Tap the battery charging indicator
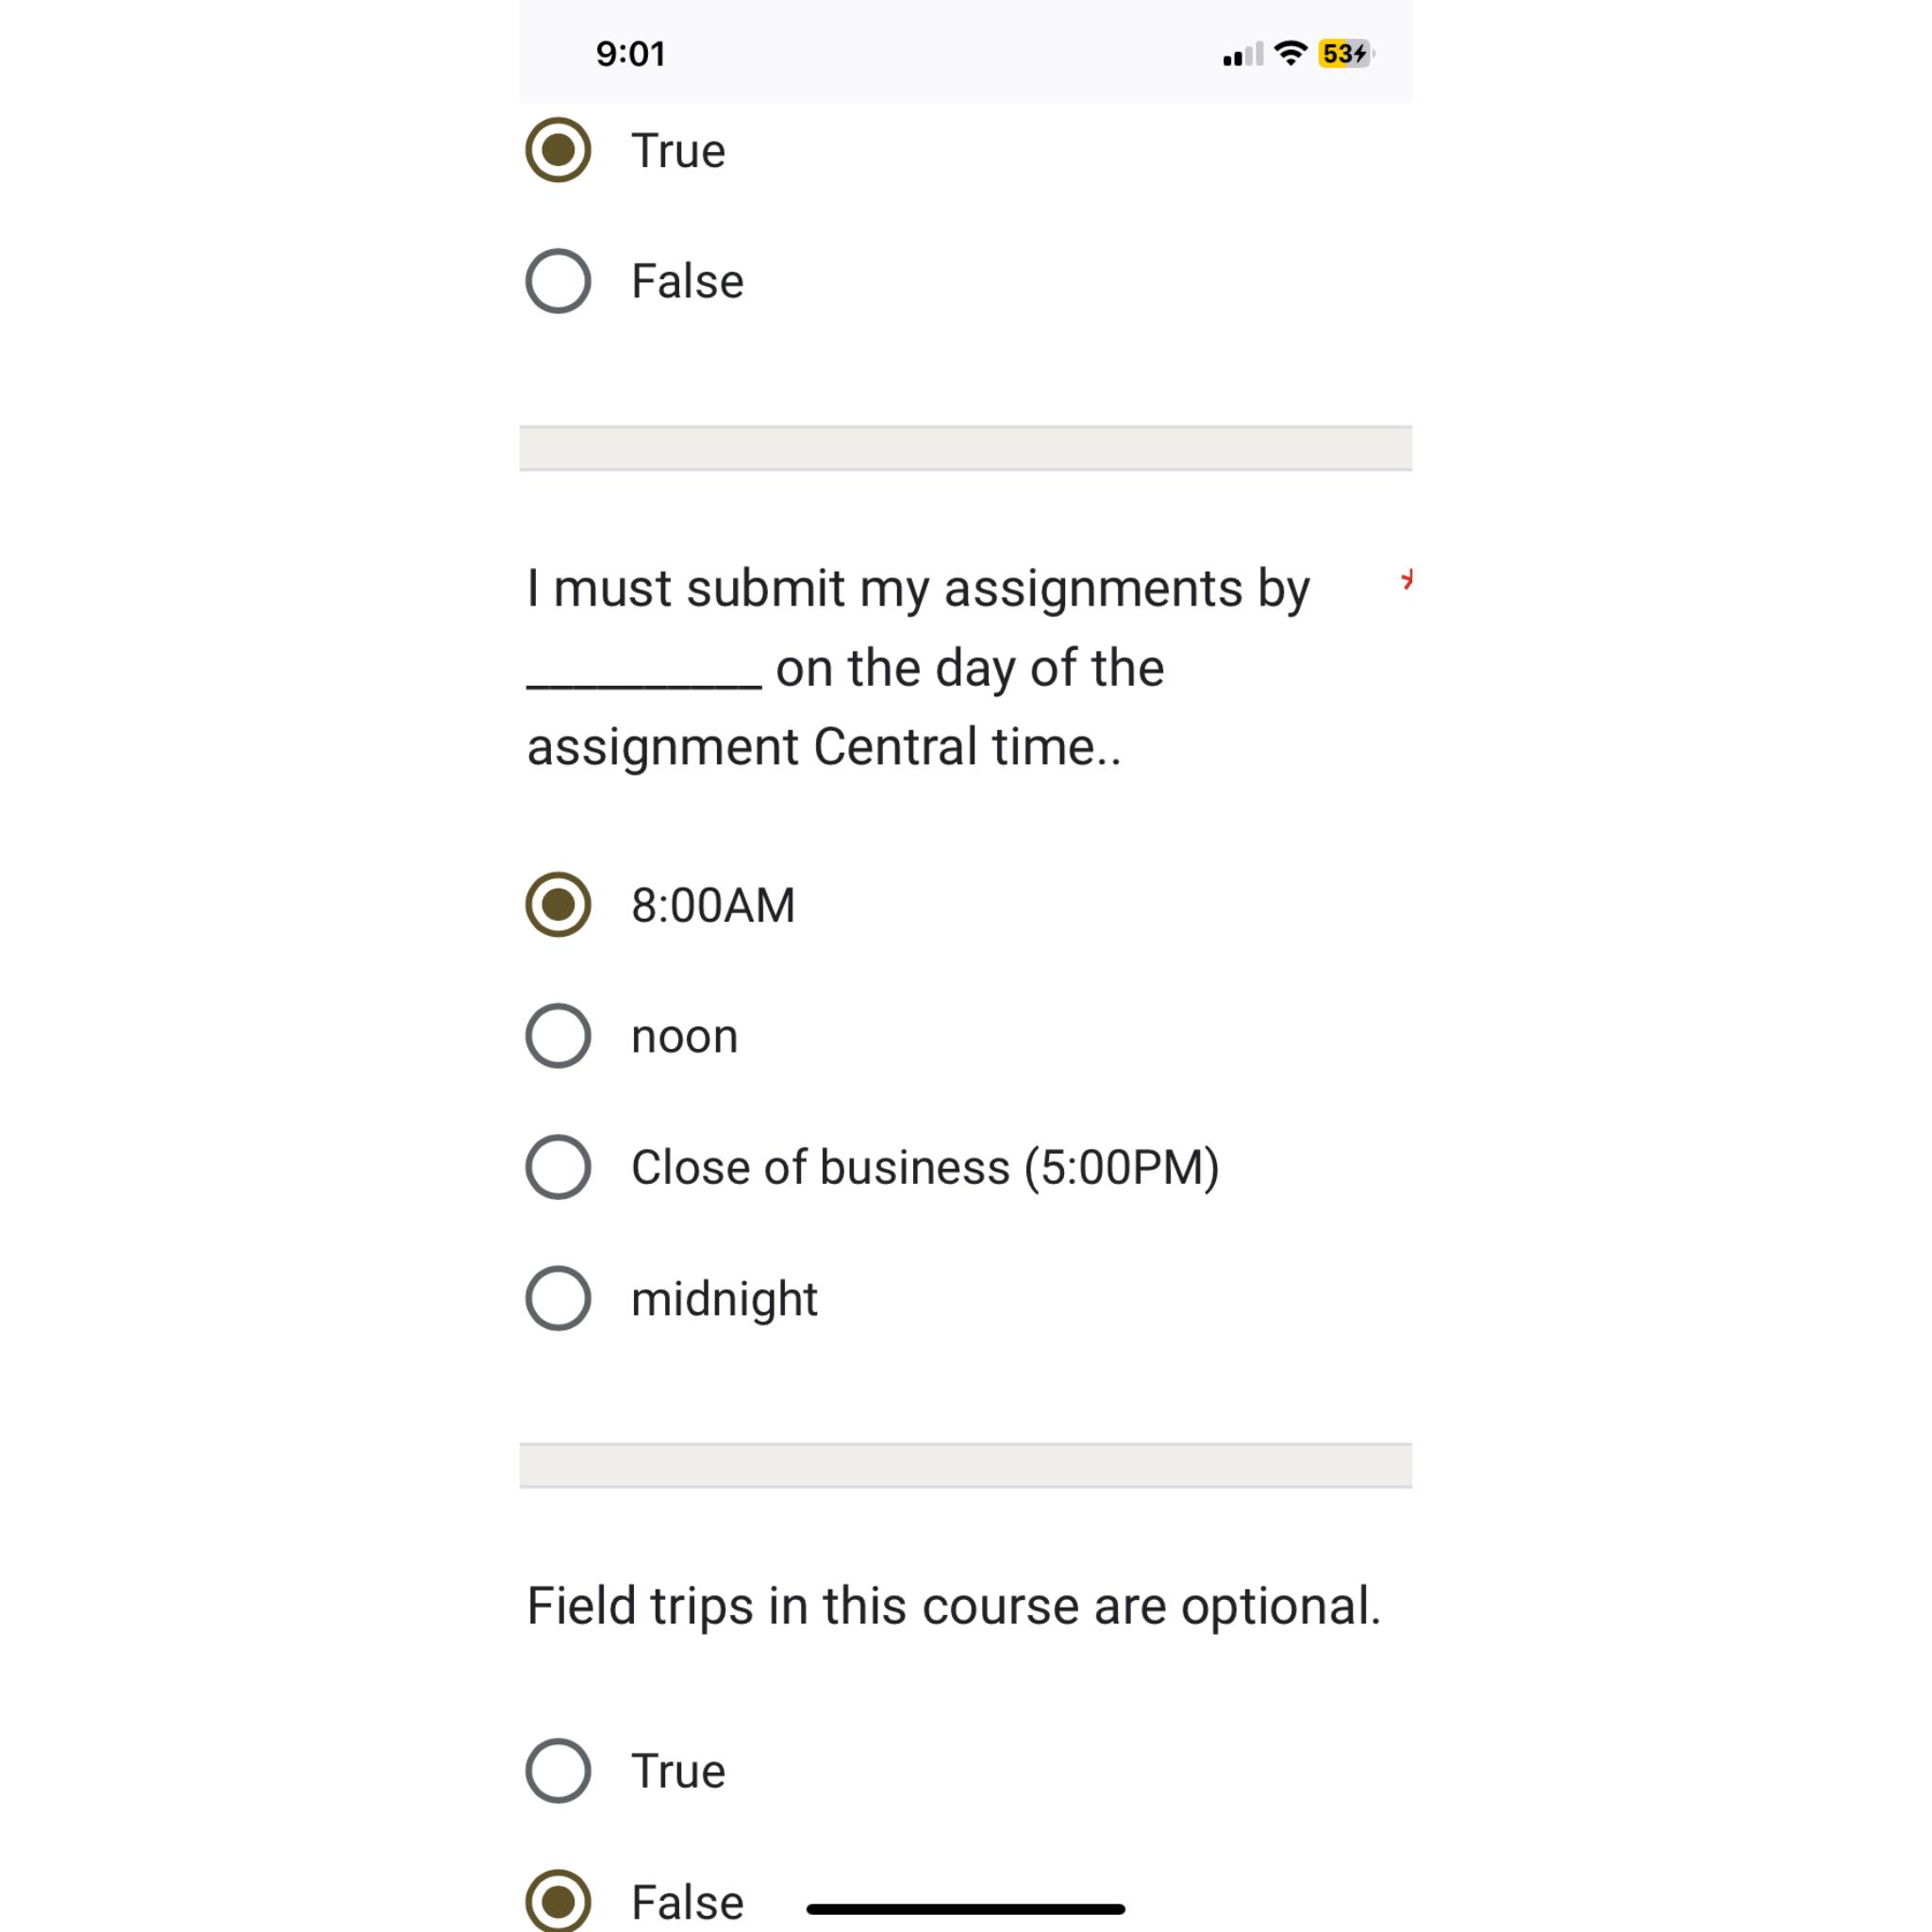1932x1932 pixels. pos(1346,53)
